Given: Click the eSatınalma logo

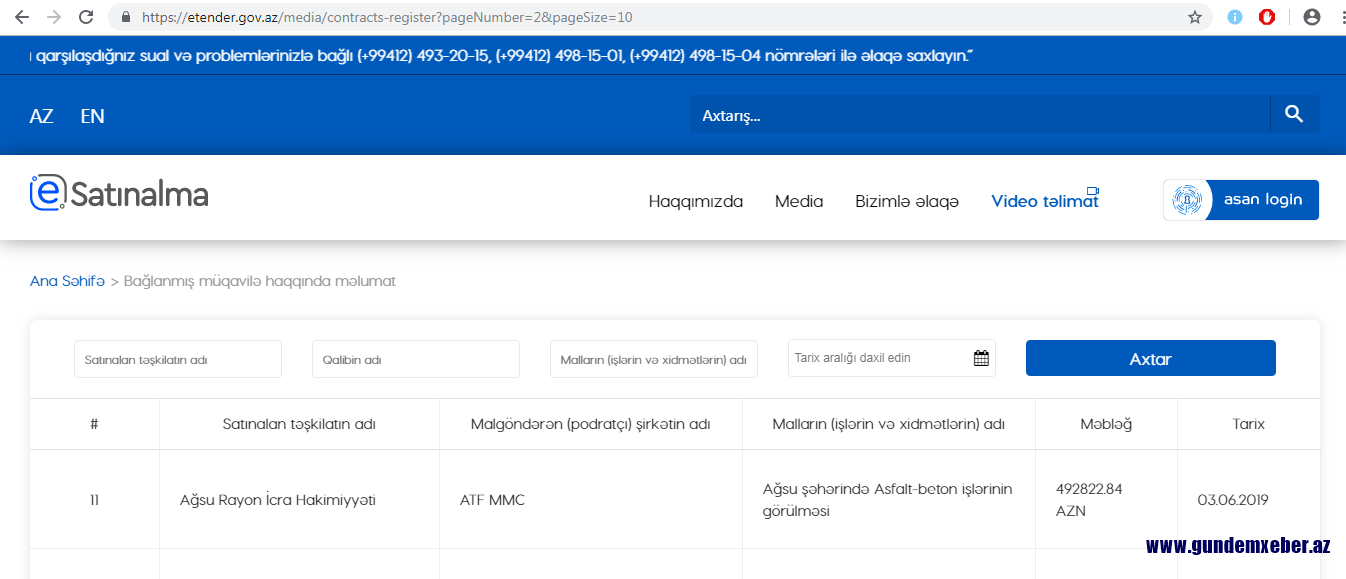Looking at the screenshot, I should click(119, 193).
